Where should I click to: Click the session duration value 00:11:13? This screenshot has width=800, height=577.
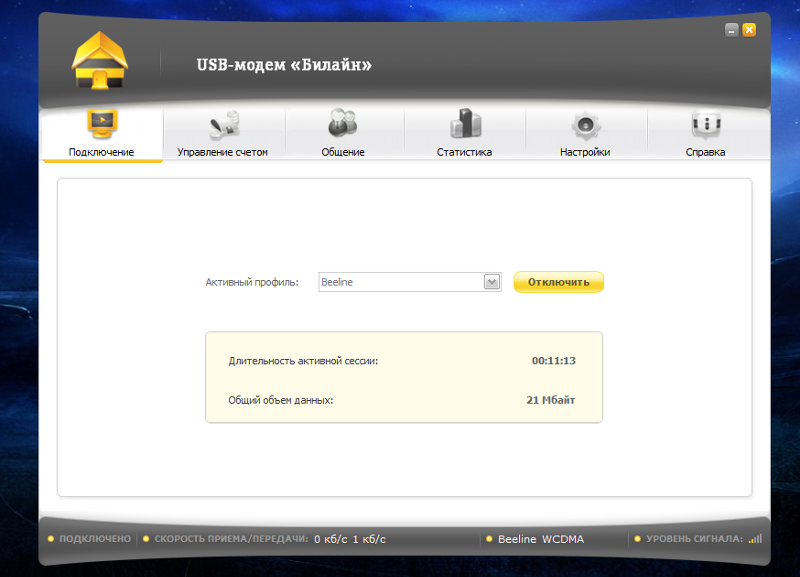coord(554,361)
